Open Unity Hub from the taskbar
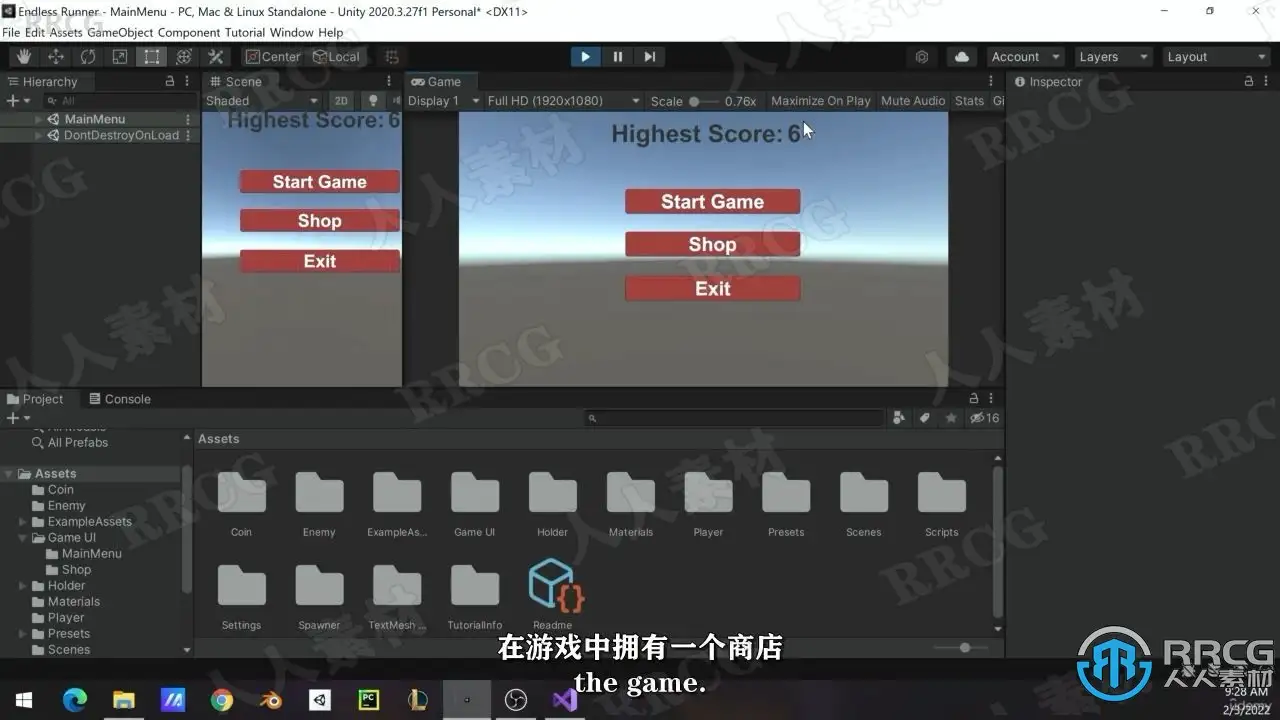 click(320, 700)
